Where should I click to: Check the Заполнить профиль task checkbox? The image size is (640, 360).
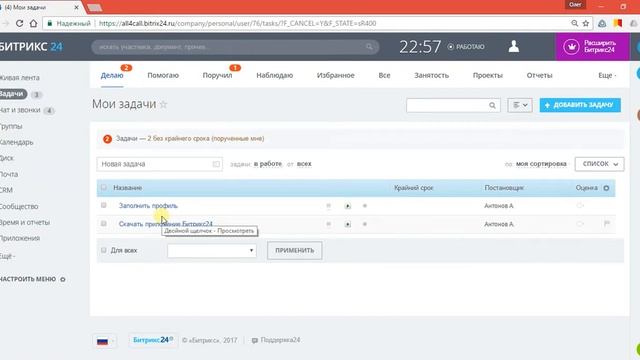pos(104,205)
